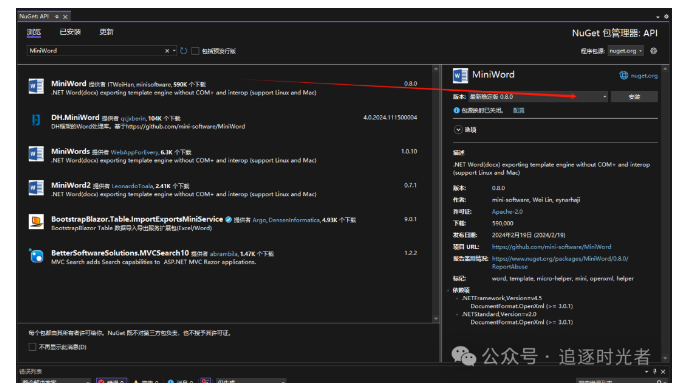Click scroll-up arrow of package list

click(x=436, y=68)
